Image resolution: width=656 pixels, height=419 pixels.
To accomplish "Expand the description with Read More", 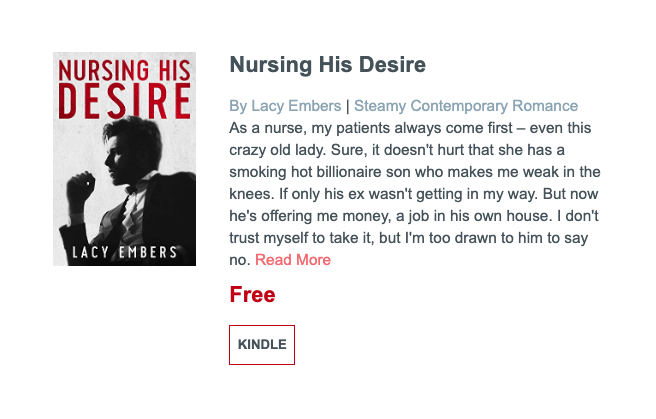I will 293,260.
